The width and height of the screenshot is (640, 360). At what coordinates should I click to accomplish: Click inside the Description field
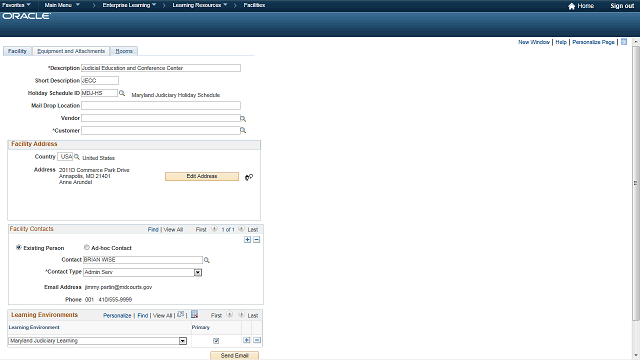coord(161,68)
